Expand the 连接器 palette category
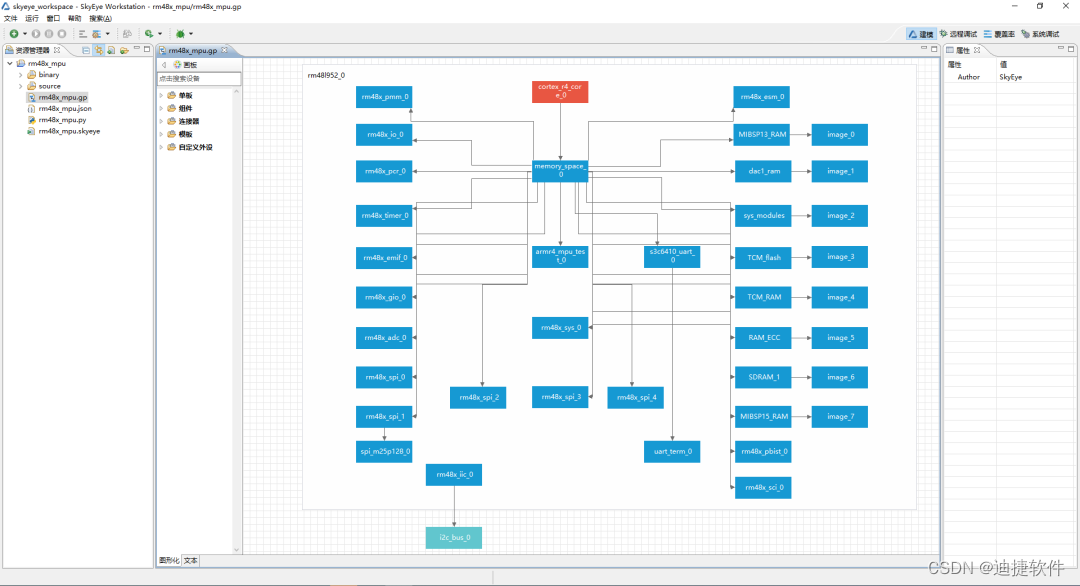The image size is (1080, 586). [x=161, y=121]
